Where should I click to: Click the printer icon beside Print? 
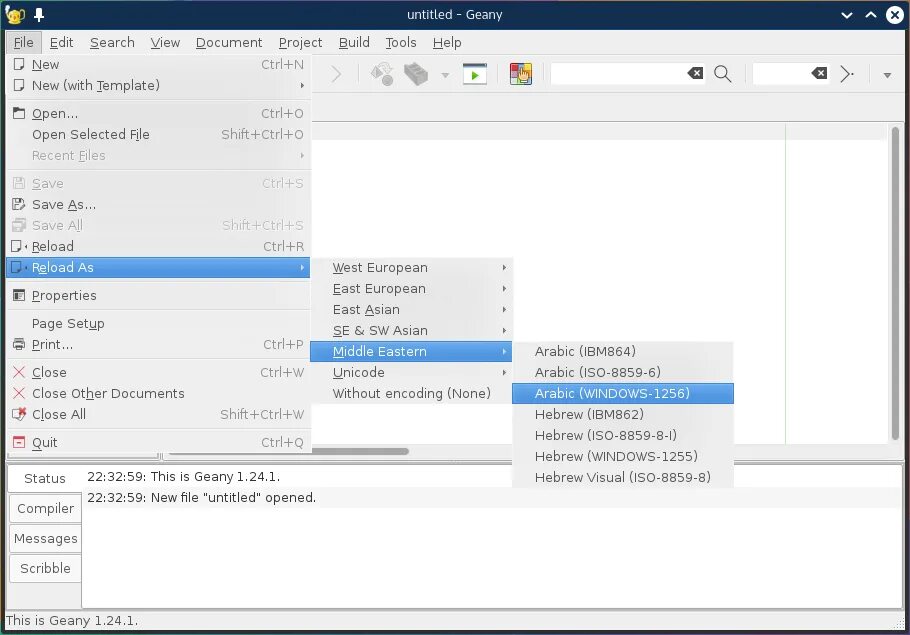point(19,344)
